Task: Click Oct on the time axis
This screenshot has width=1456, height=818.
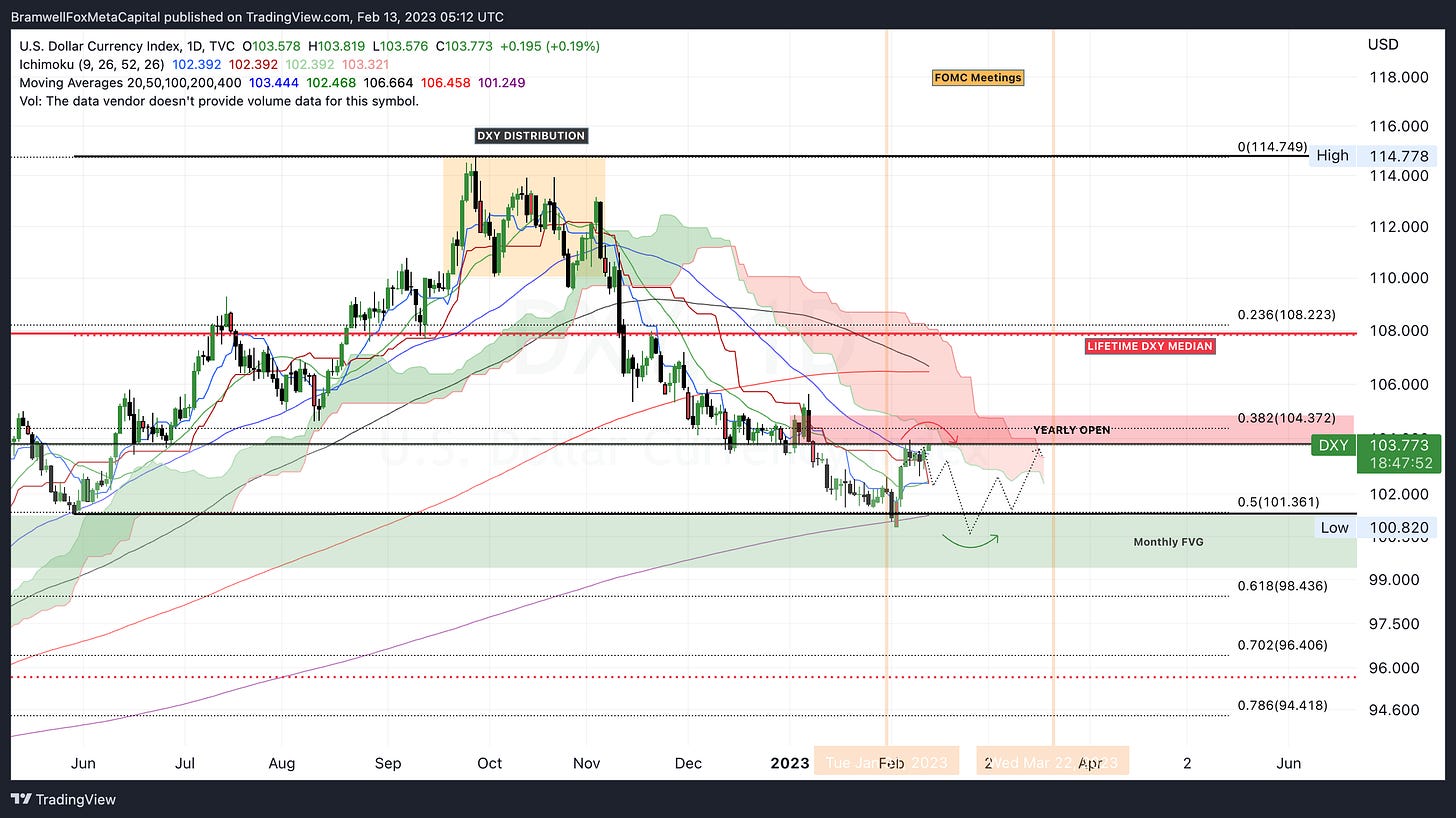Action: [490, 763]
